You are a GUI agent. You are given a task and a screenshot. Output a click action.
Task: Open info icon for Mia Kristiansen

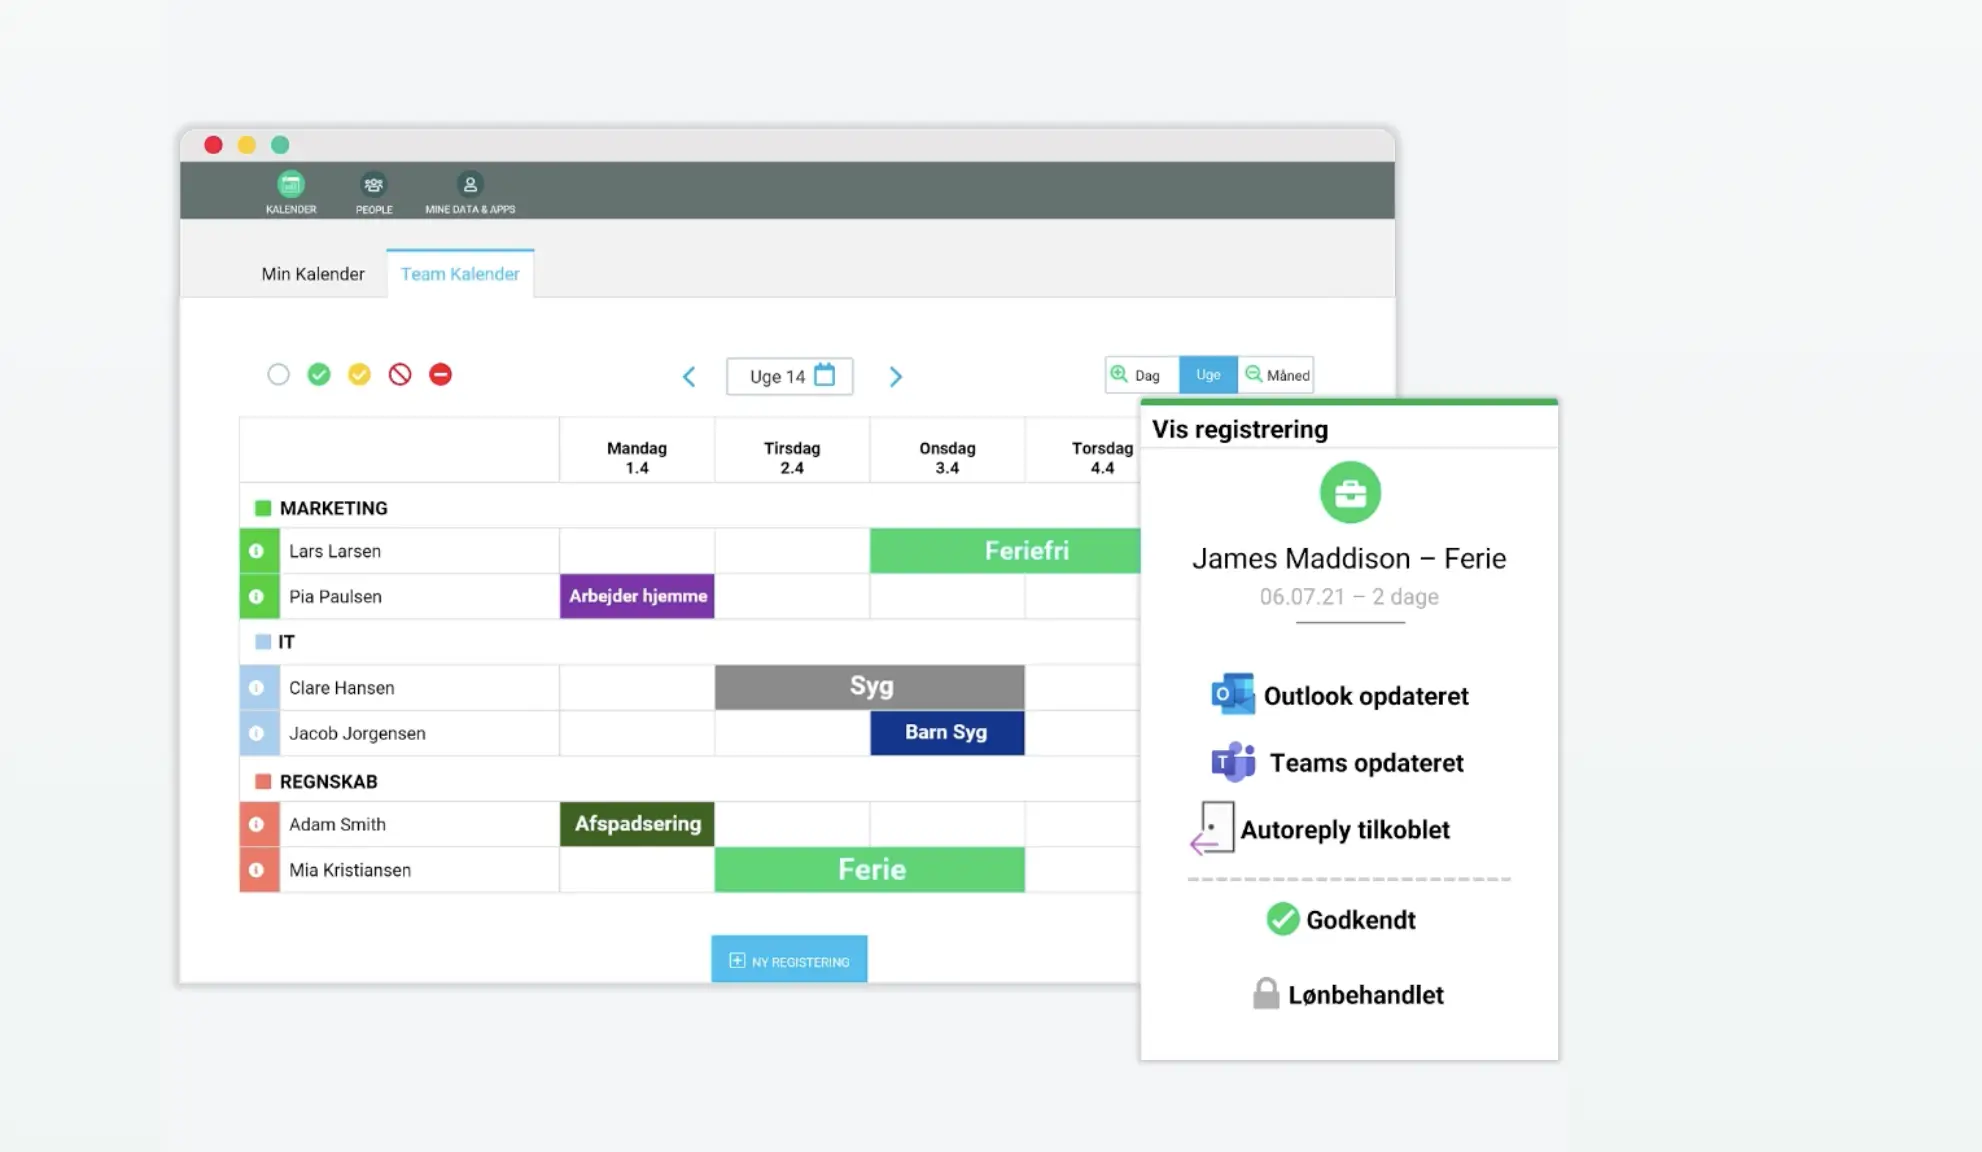(x=257, y=870)
